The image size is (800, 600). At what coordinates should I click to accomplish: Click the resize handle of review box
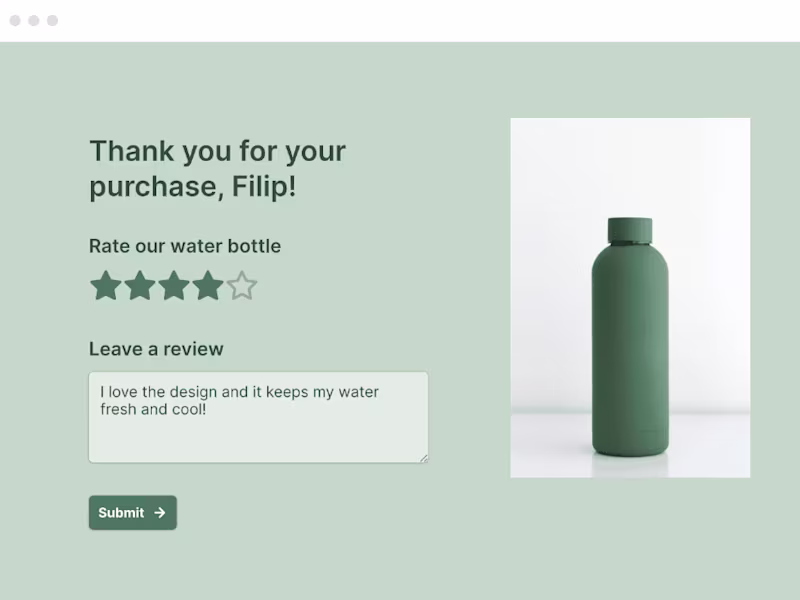coord(423,458)
